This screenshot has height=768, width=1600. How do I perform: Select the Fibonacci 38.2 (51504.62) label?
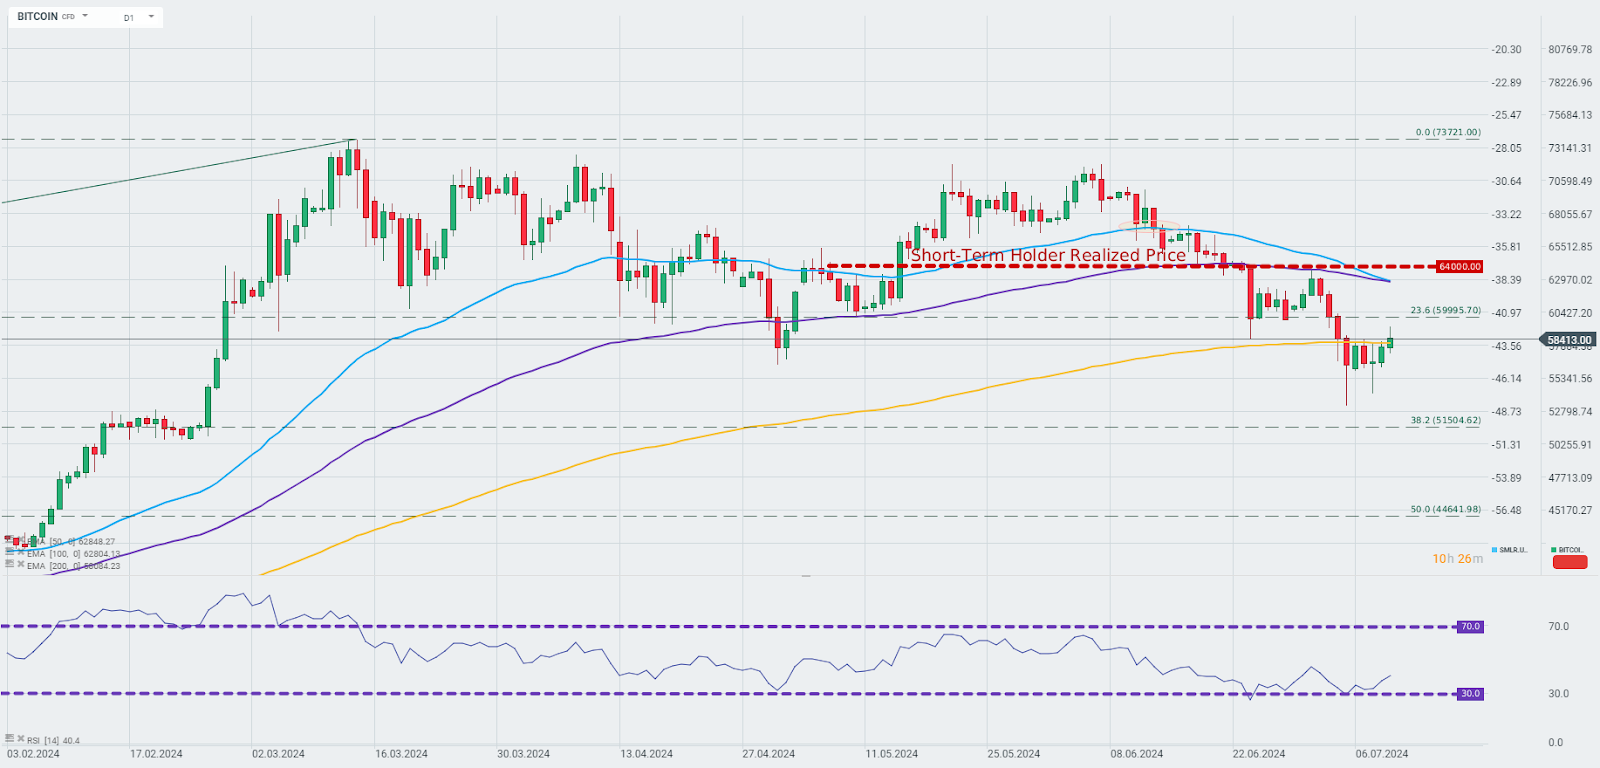pyautogui.click(x=1445, y=420)
